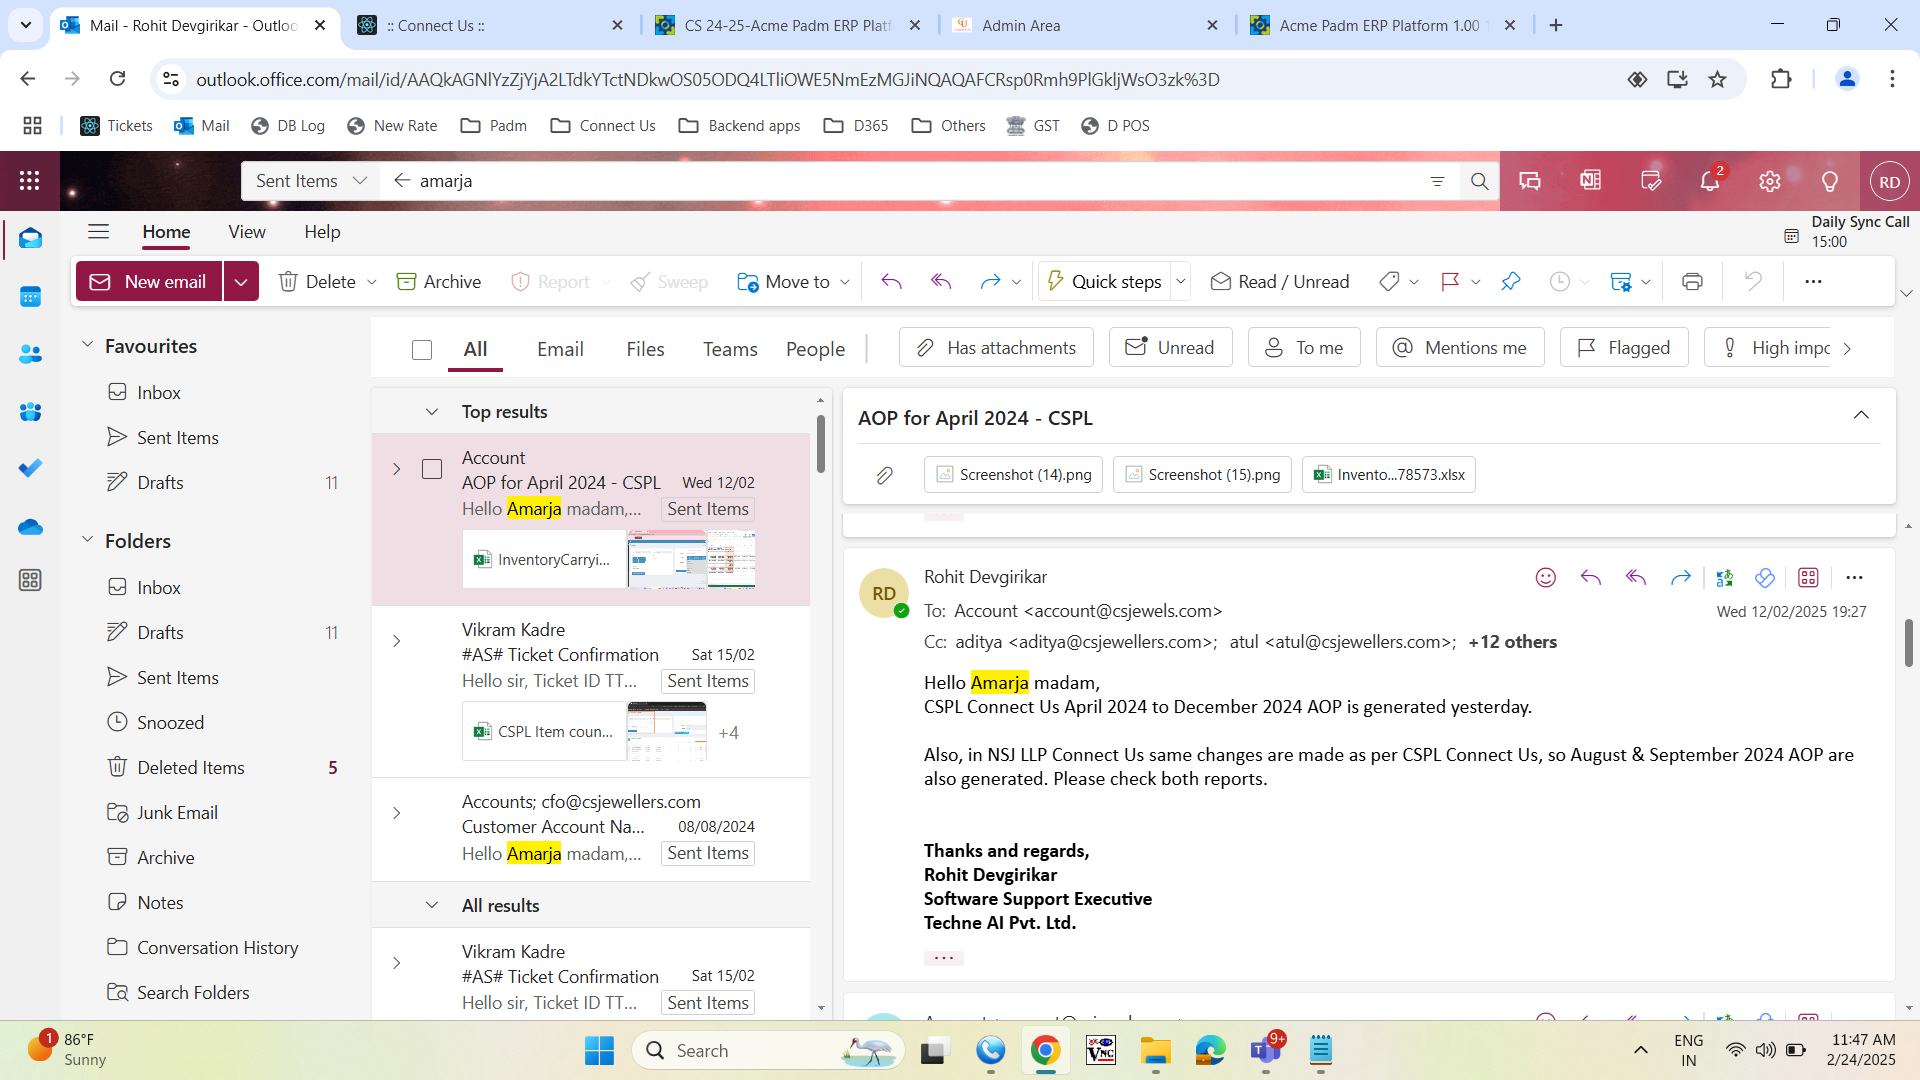Open OneDrive cloud icon in the left rail
The height and width of the screenshot is (1080, 1920).
[30, 526]
